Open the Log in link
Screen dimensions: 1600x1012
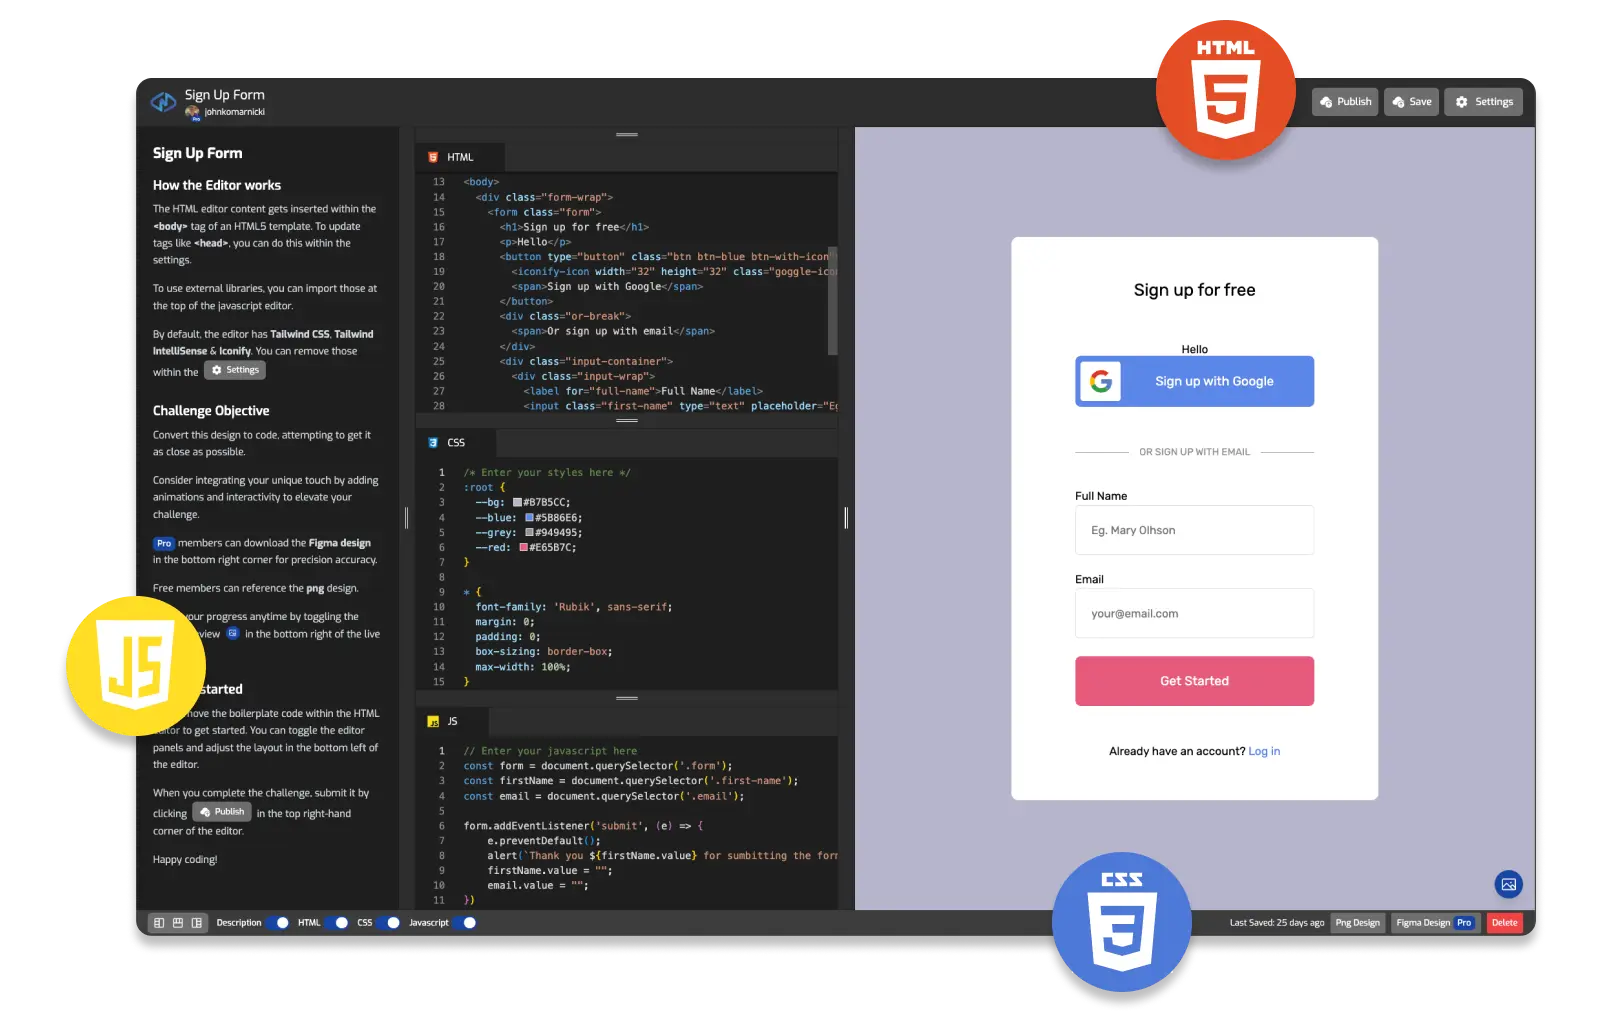[x=1264, y=751]
